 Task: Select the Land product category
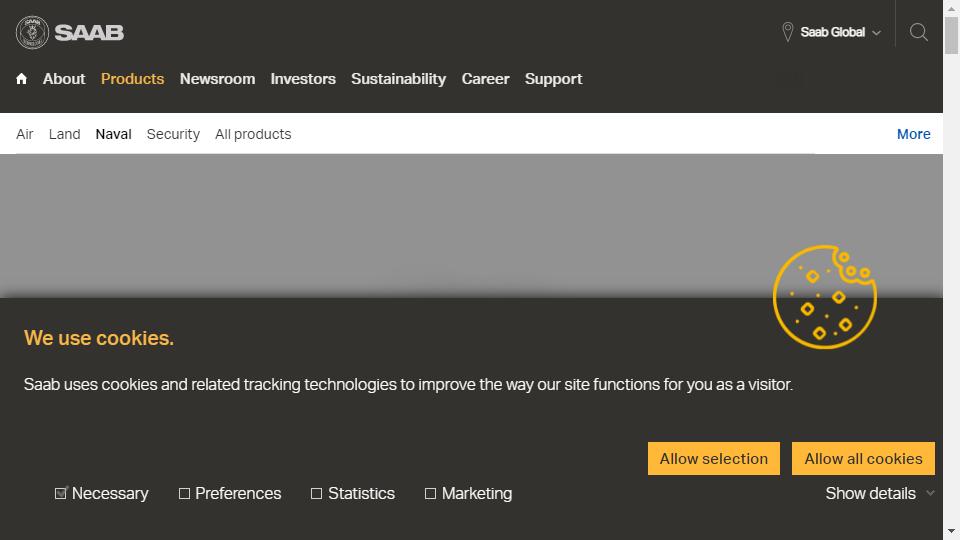tap(64, 134)
